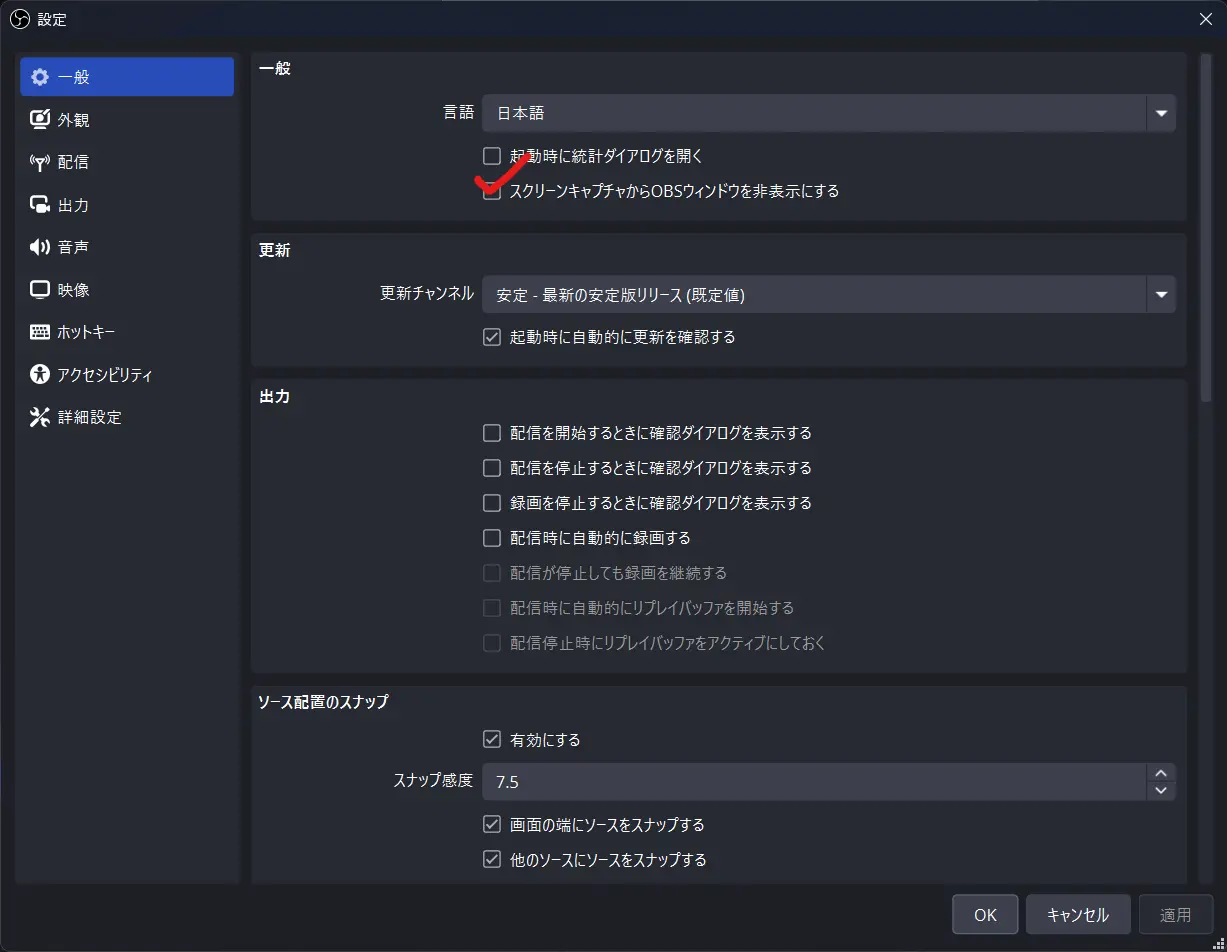
Task: Disable 起動時に自動的に更新を確認する
Action: [491, 337]
